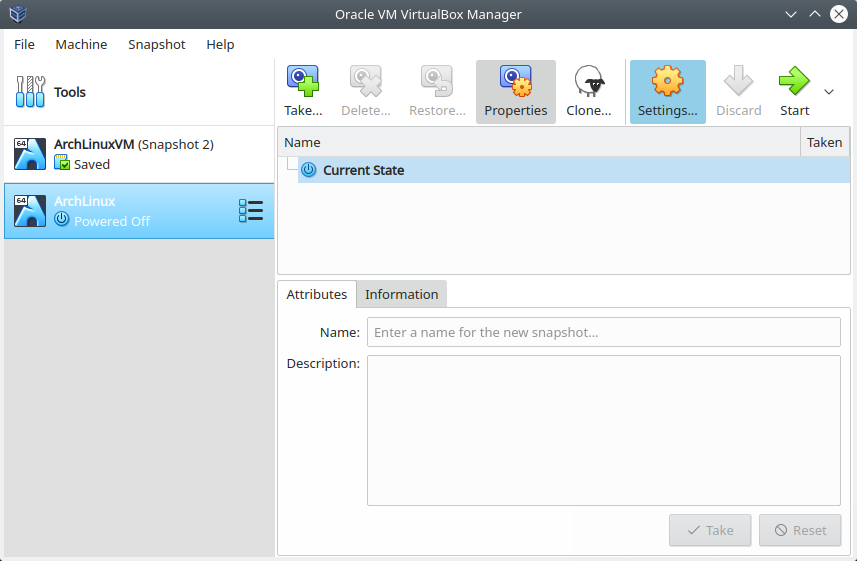Screen dimensions: 857x561
Task: Maximize the VirtualBox Manager window
Action: tap(814, 14)
